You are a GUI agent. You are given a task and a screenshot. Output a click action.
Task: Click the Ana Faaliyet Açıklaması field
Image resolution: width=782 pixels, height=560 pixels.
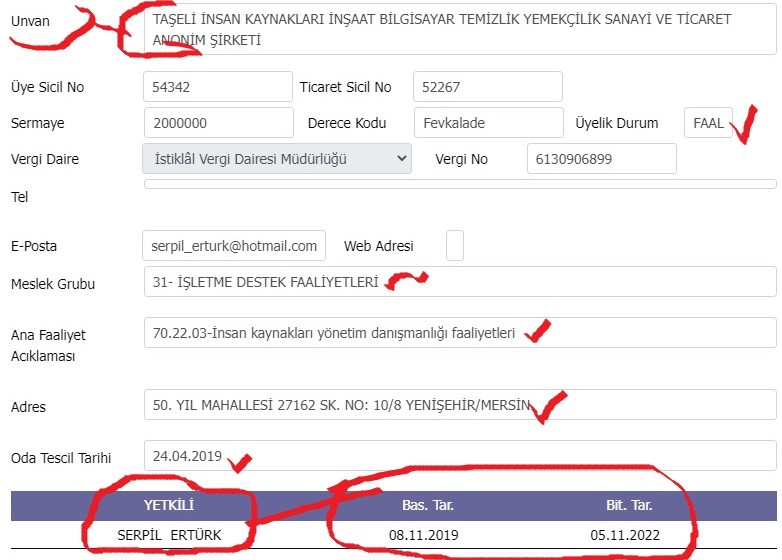point(460,333)
